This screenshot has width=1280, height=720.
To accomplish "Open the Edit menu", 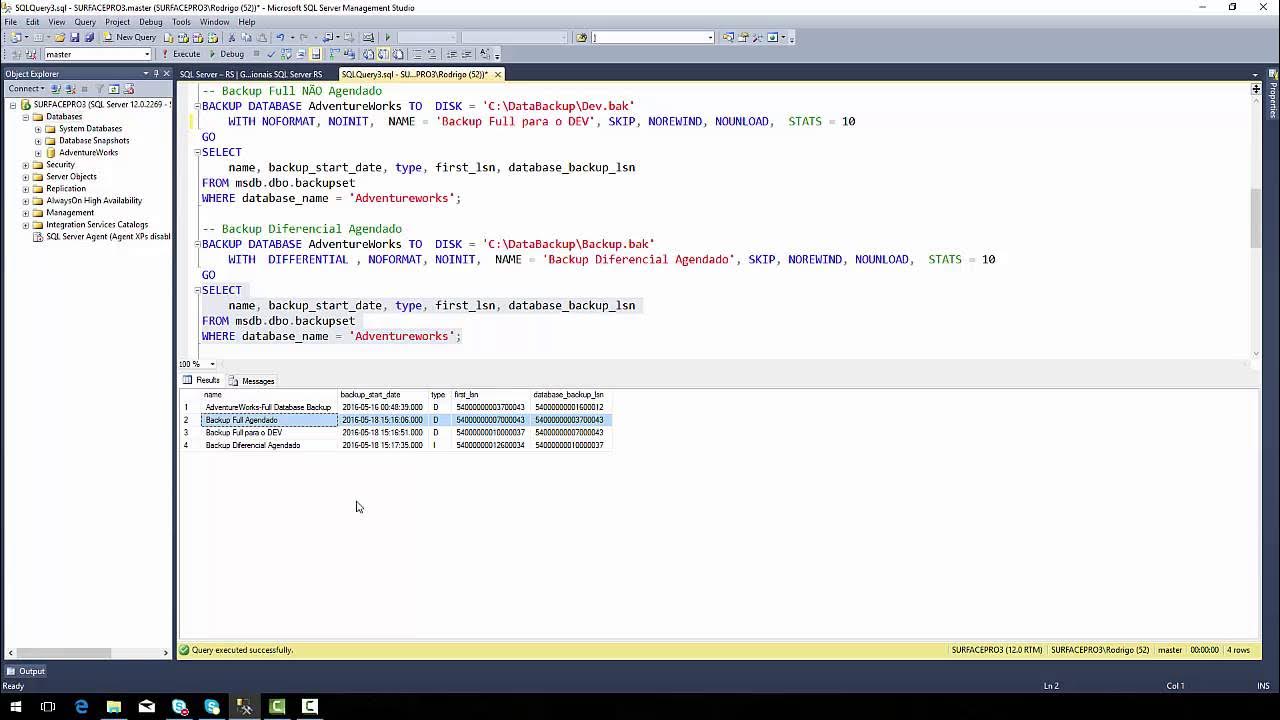I will pyautogui.click(x=33, y=22).
